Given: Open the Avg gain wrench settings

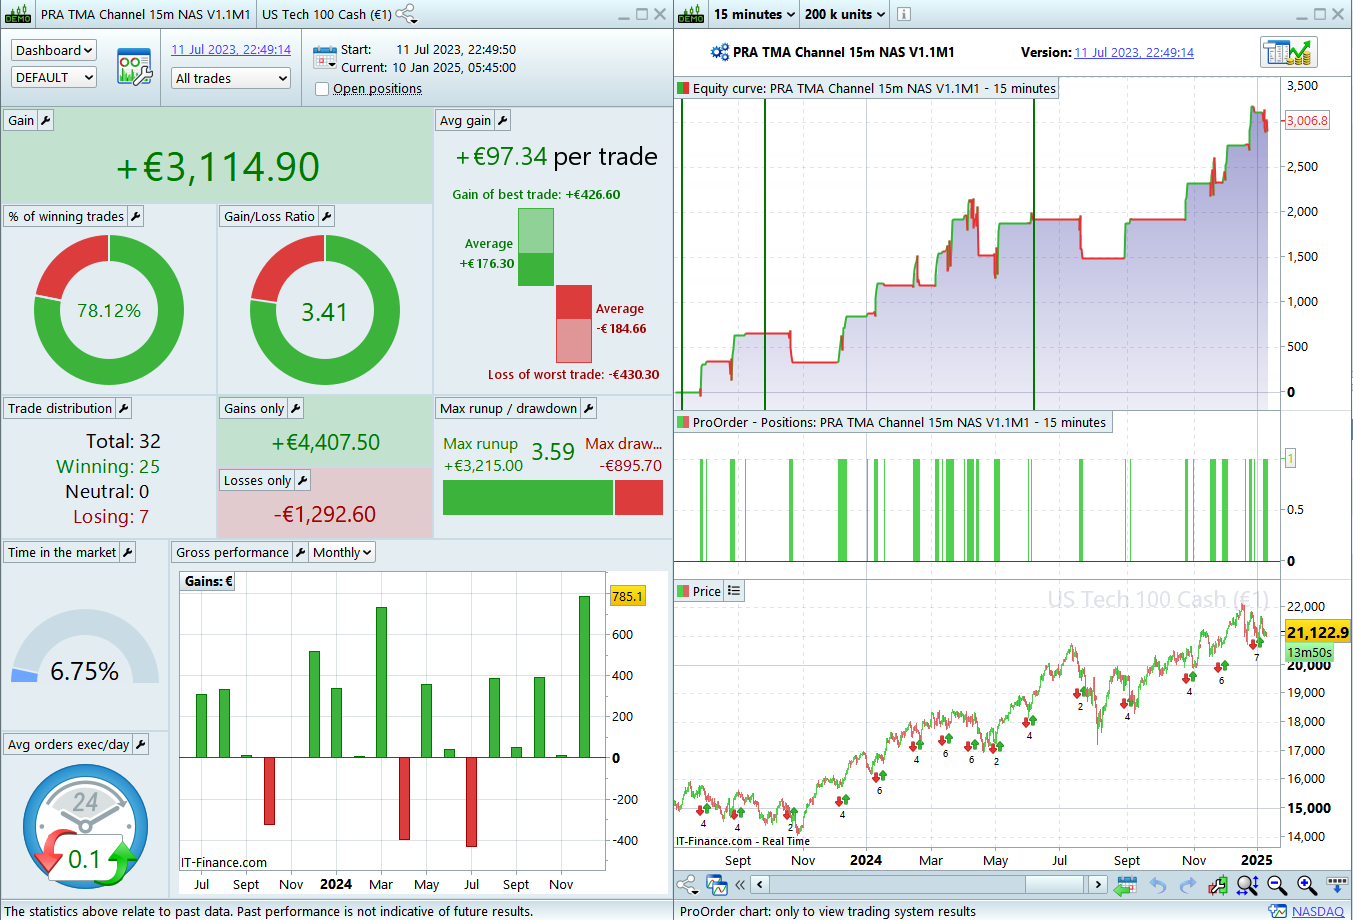Looking at the screenshot, I should (502, 120).
